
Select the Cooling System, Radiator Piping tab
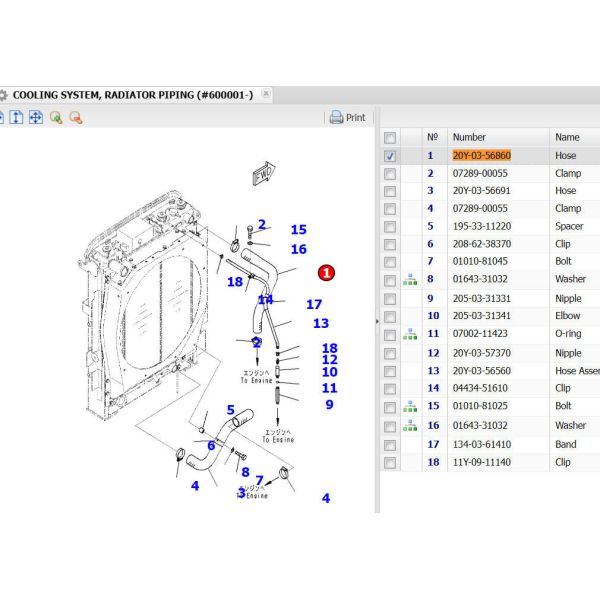click(x=133, y=95)
